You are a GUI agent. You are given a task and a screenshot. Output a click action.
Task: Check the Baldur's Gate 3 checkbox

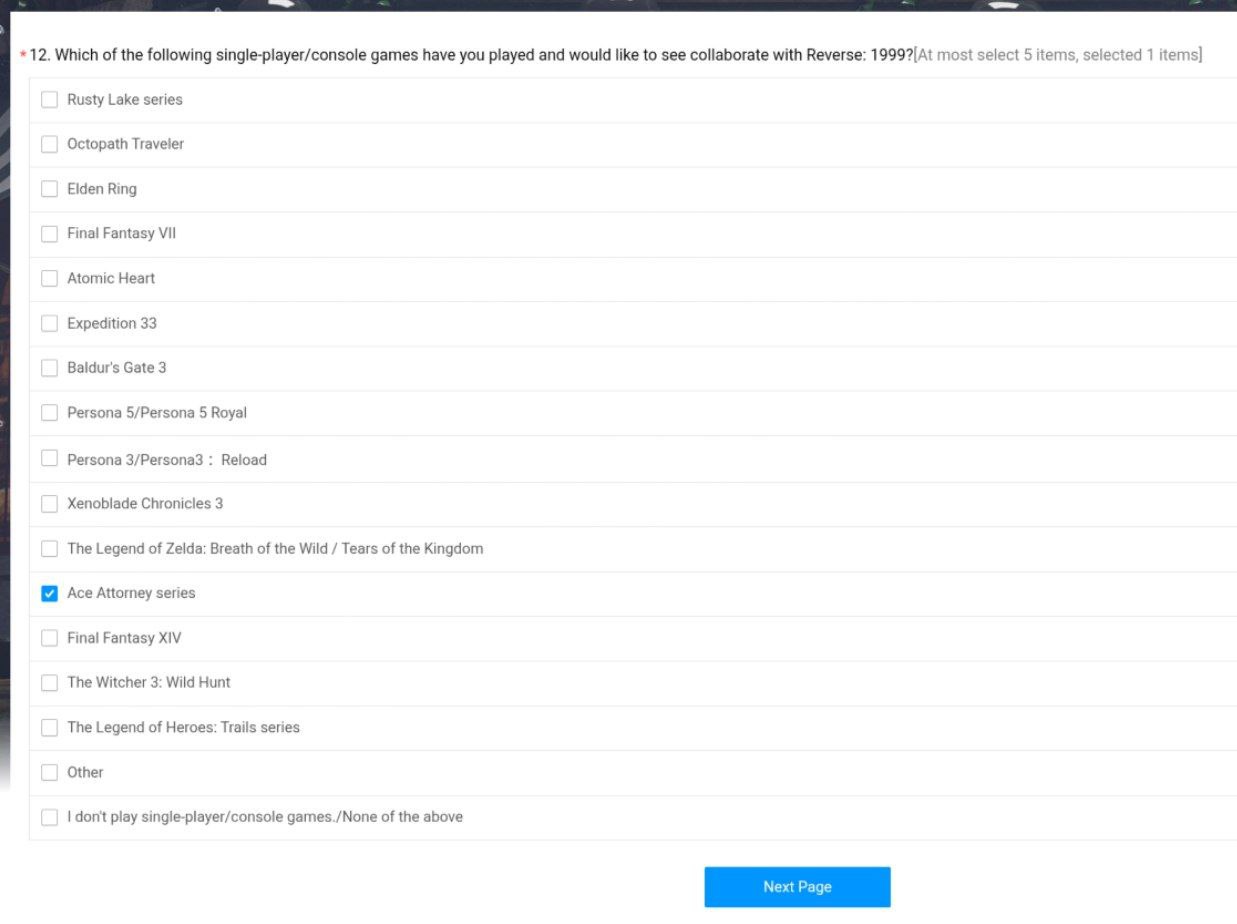(x=49, y=368)
